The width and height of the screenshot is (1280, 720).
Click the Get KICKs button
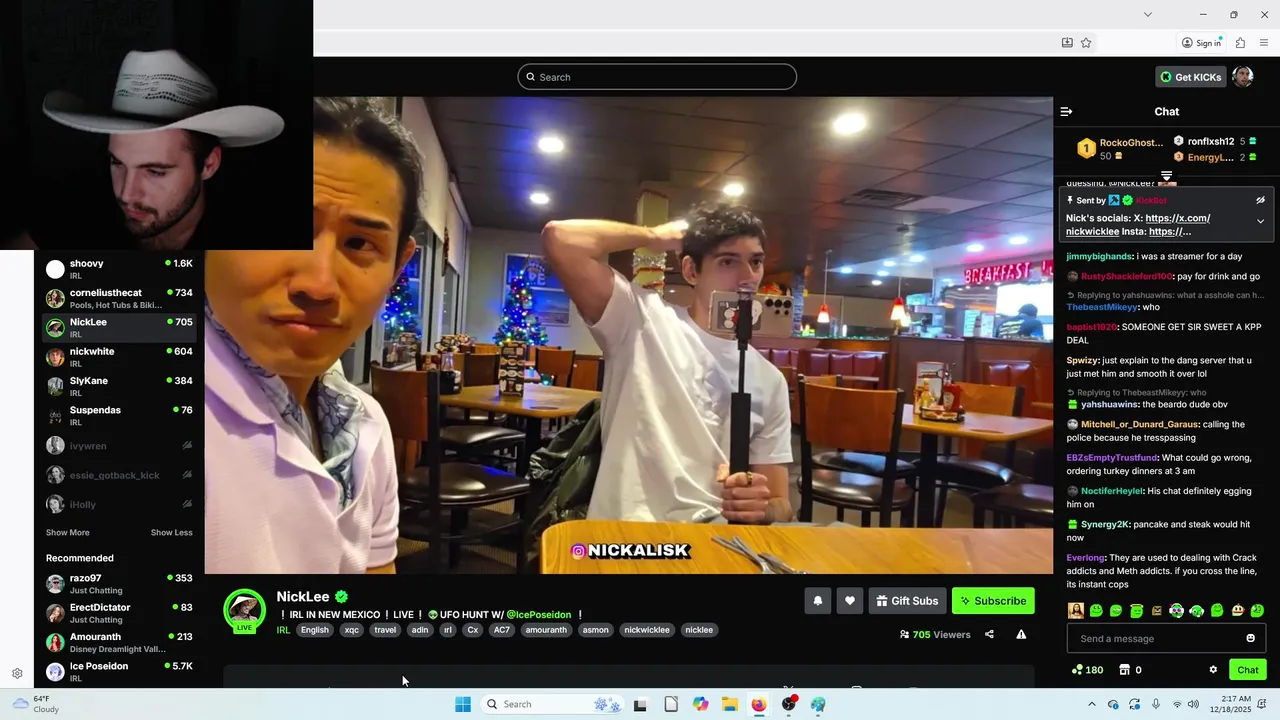point(1190,77)
